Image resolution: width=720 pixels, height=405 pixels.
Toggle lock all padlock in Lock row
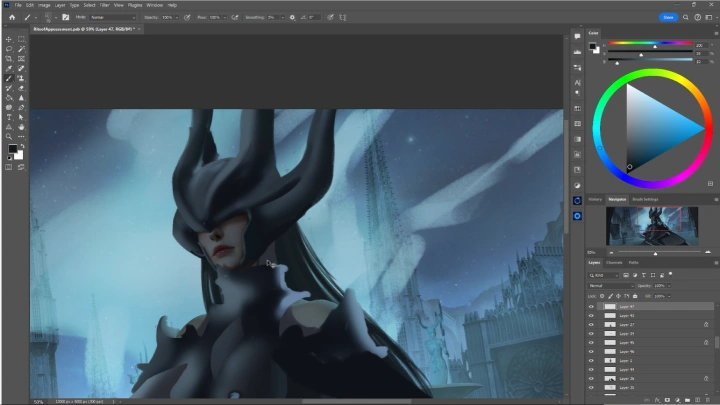pos(635,296)
